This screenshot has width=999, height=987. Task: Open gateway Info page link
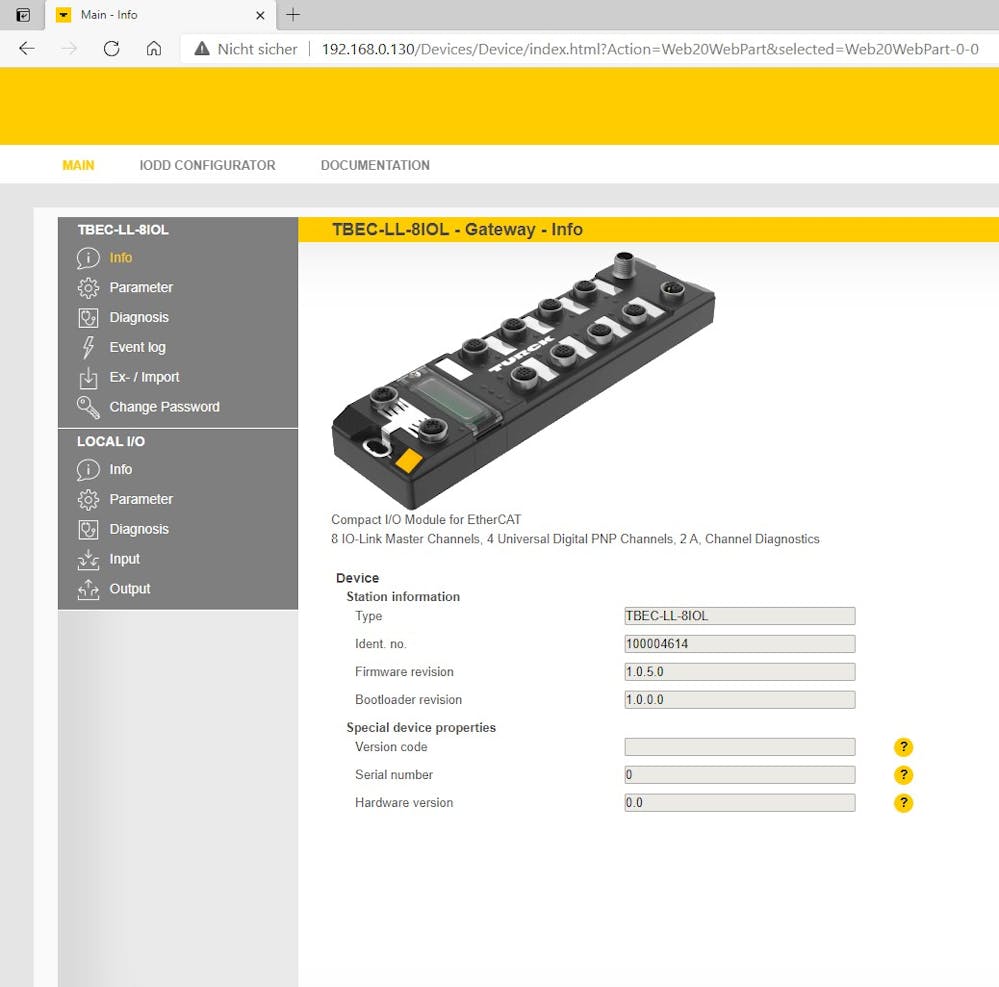(121, 258)
